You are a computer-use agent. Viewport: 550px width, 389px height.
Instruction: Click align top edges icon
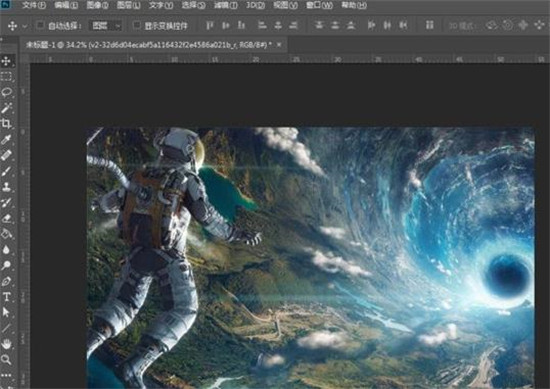pos(210,25)
